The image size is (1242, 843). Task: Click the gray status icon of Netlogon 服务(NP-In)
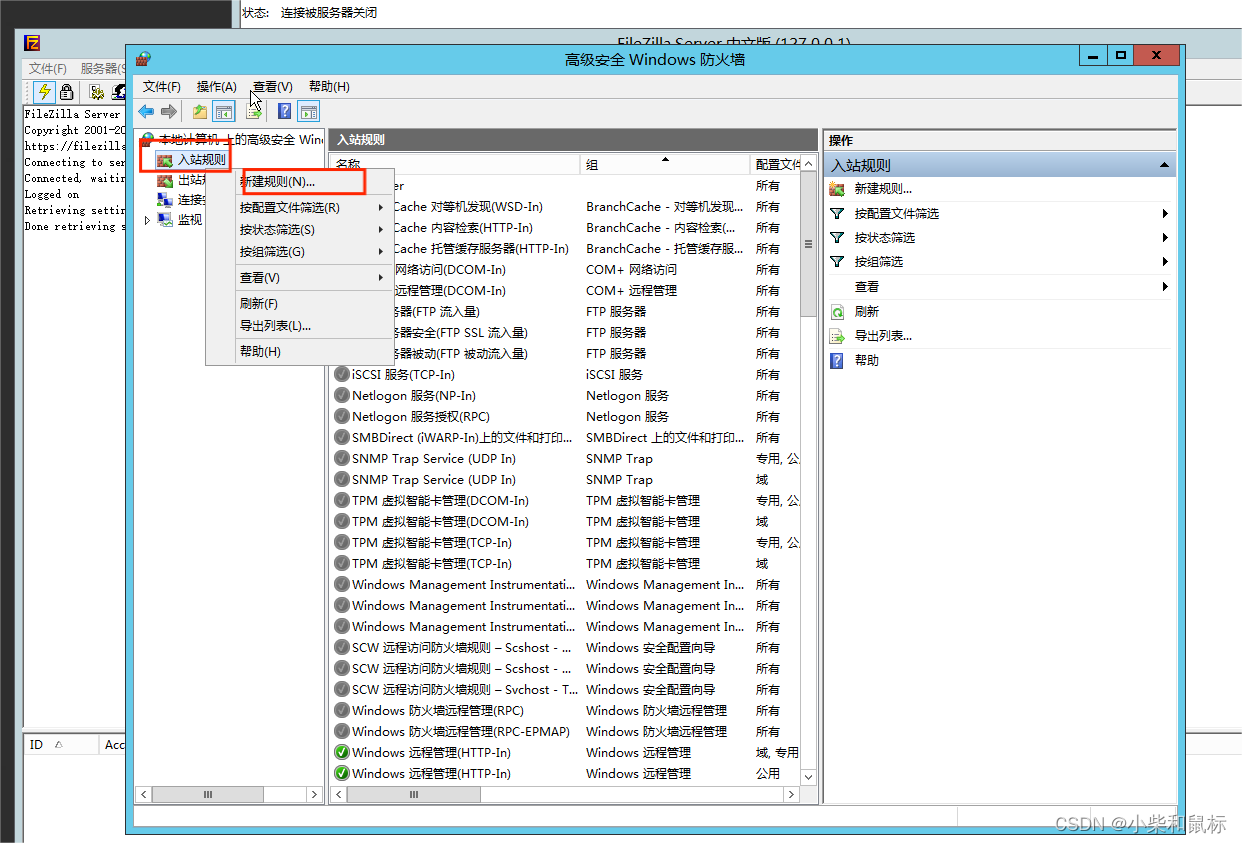[342, 396]
